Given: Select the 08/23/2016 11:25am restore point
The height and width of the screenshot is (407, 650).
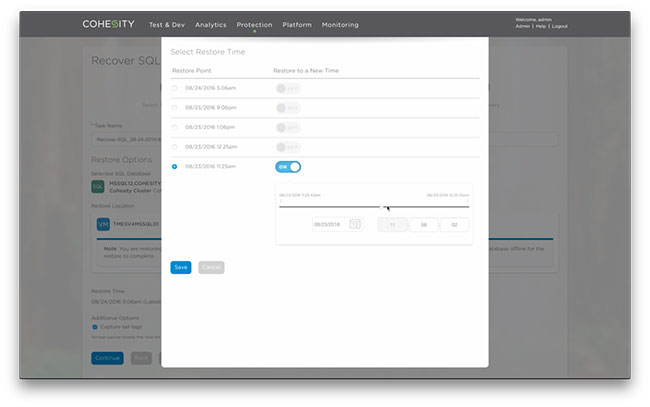Looking at the screenshot, I should (175, 167).
